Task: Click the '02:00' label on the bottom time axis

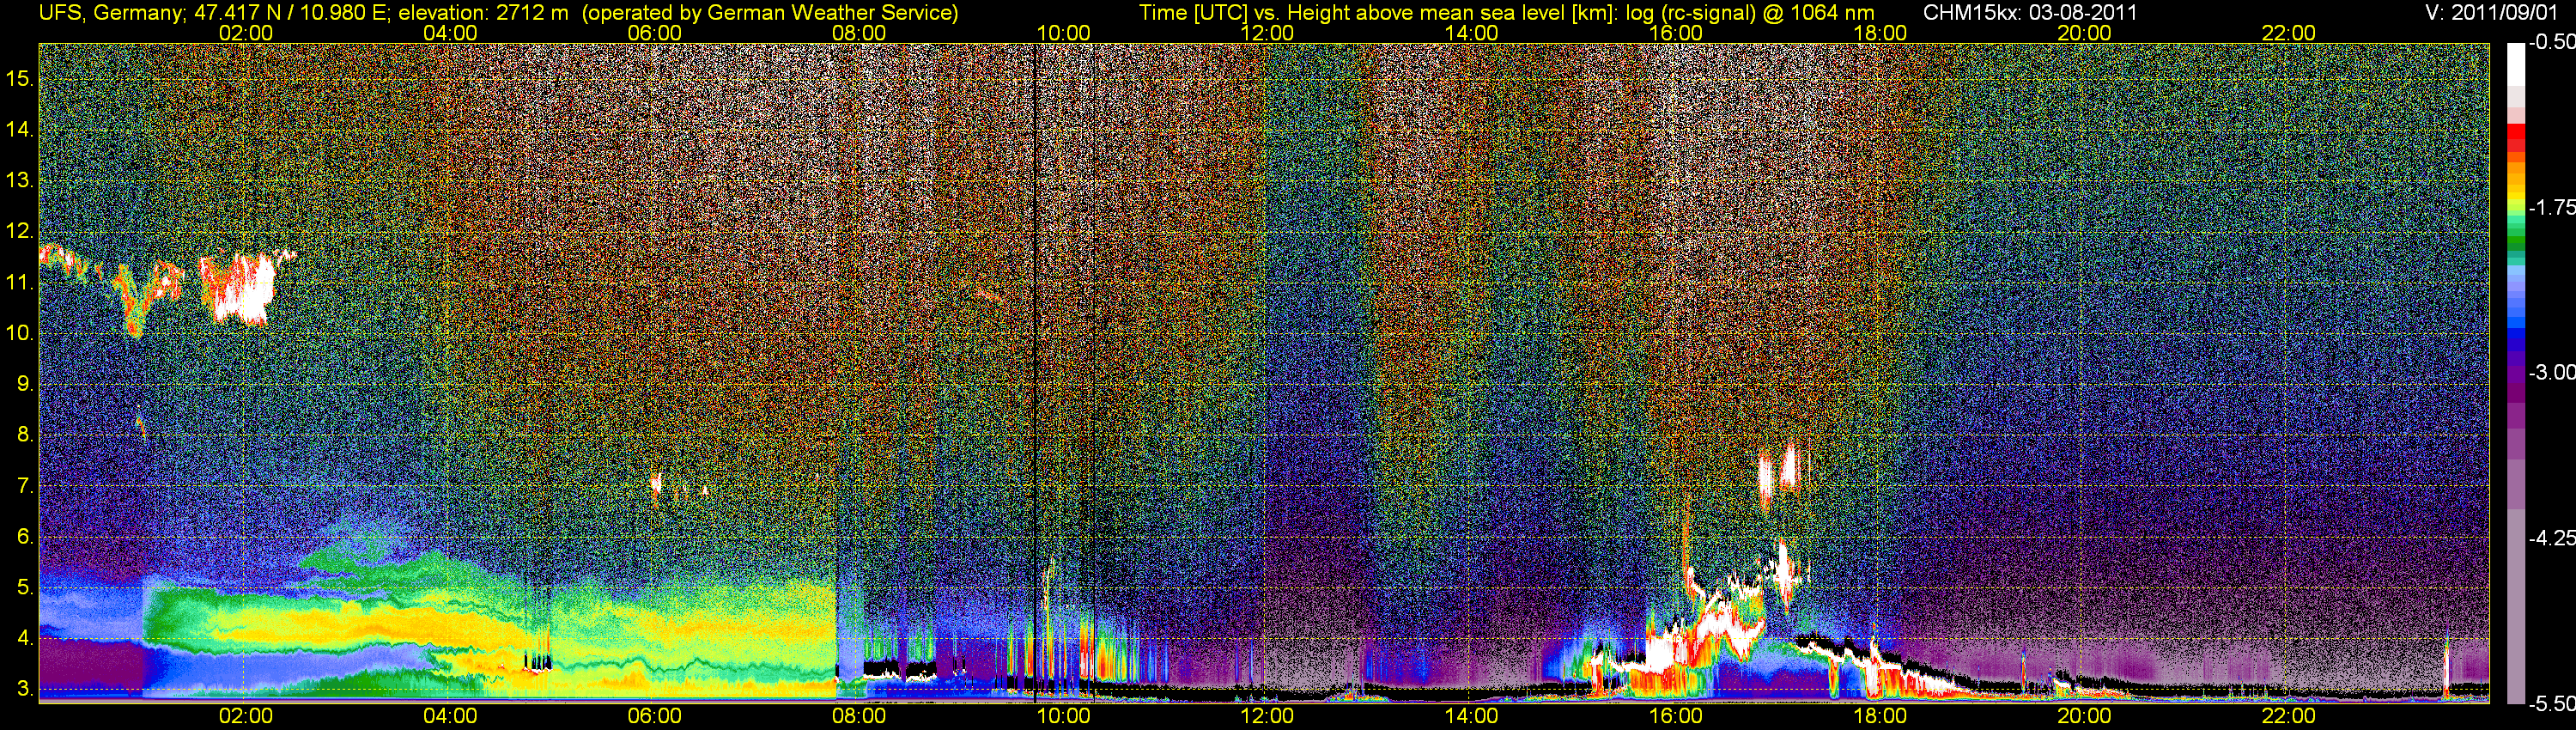Action: click(x=245, y=716)
